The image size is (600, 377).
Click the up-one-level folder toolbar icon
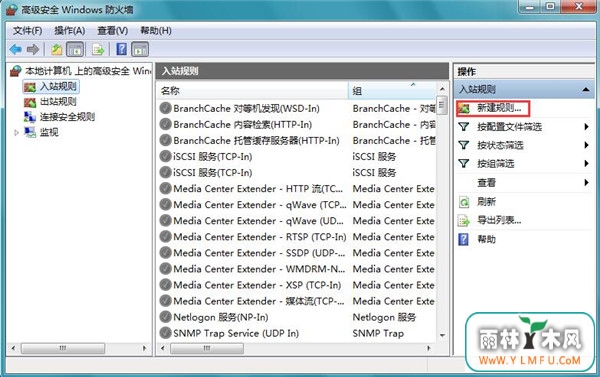coord(57,49)
